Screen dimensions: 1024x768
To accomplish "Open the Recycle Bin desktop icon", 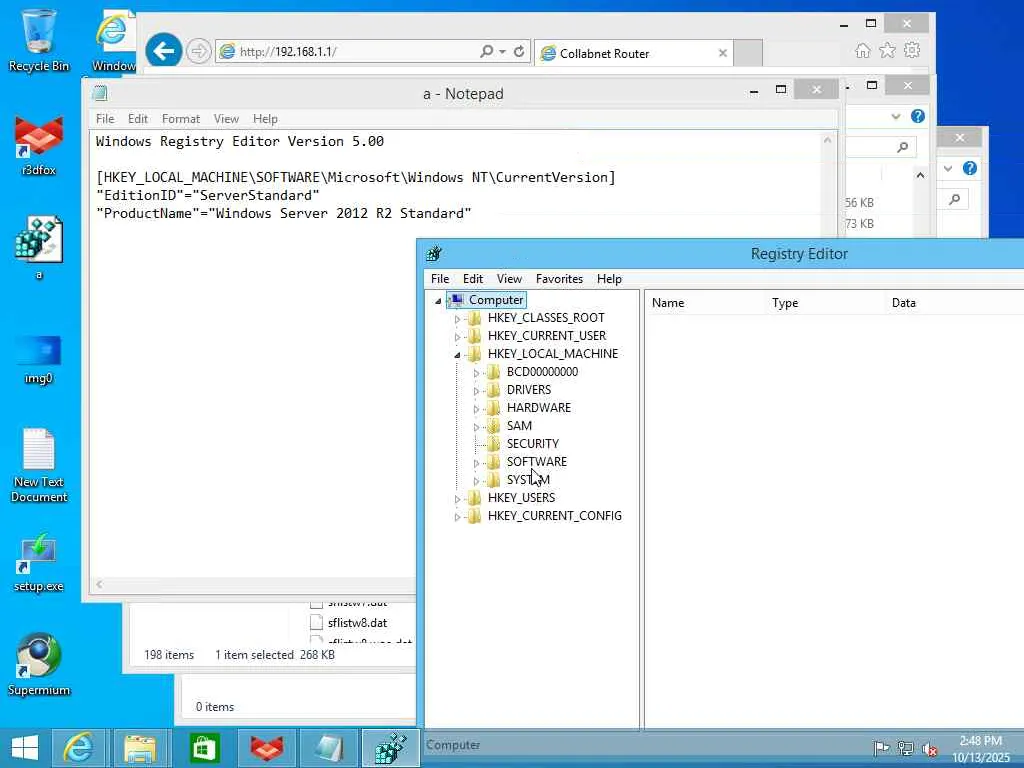I will 39,39.
